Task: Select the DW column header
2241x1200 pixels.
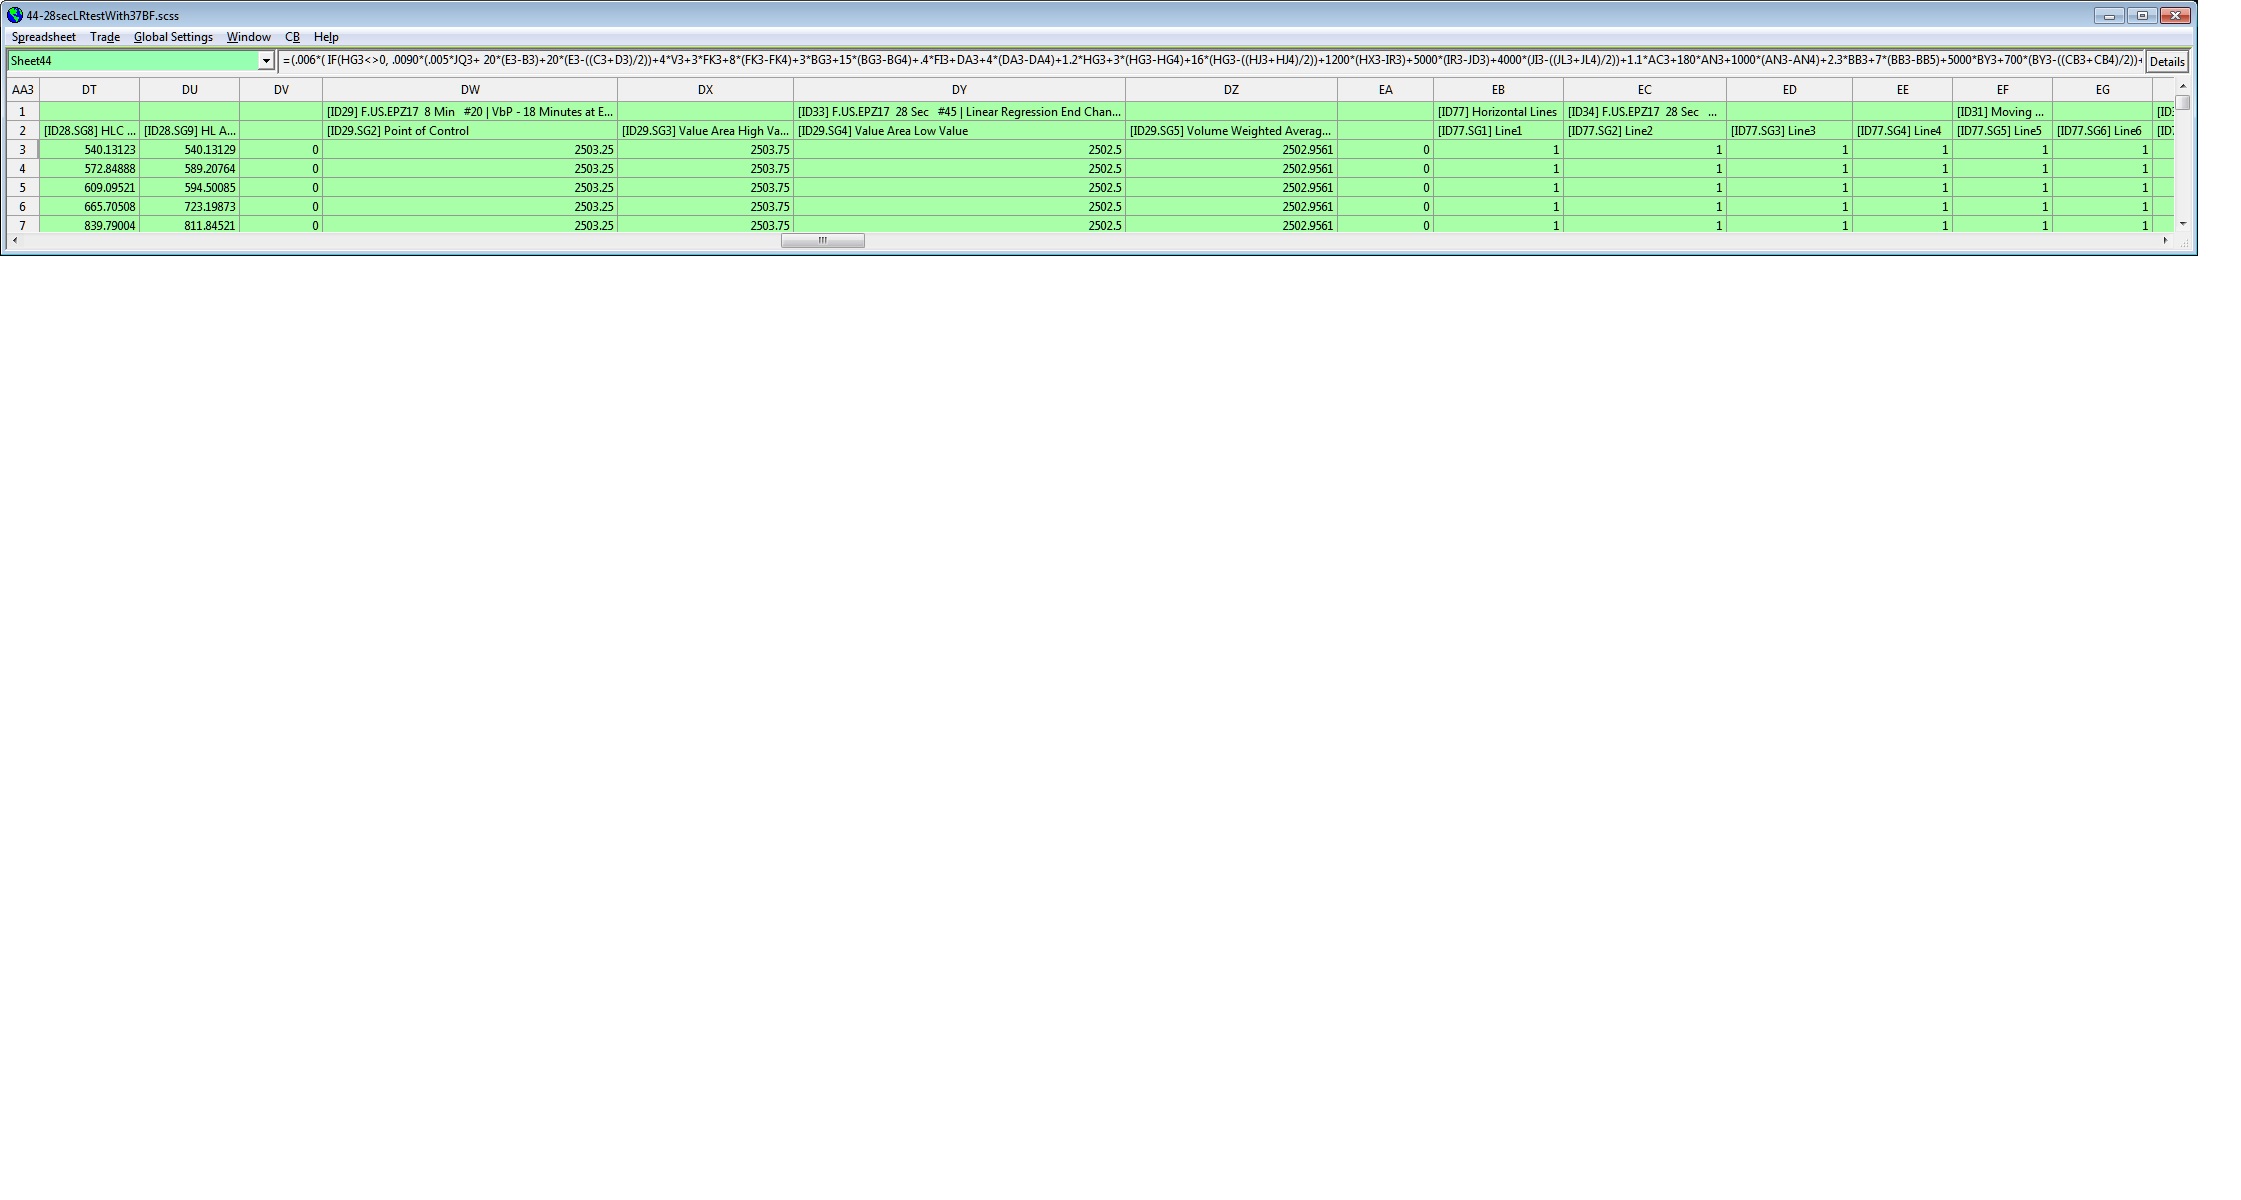Action: coord(469,90)
